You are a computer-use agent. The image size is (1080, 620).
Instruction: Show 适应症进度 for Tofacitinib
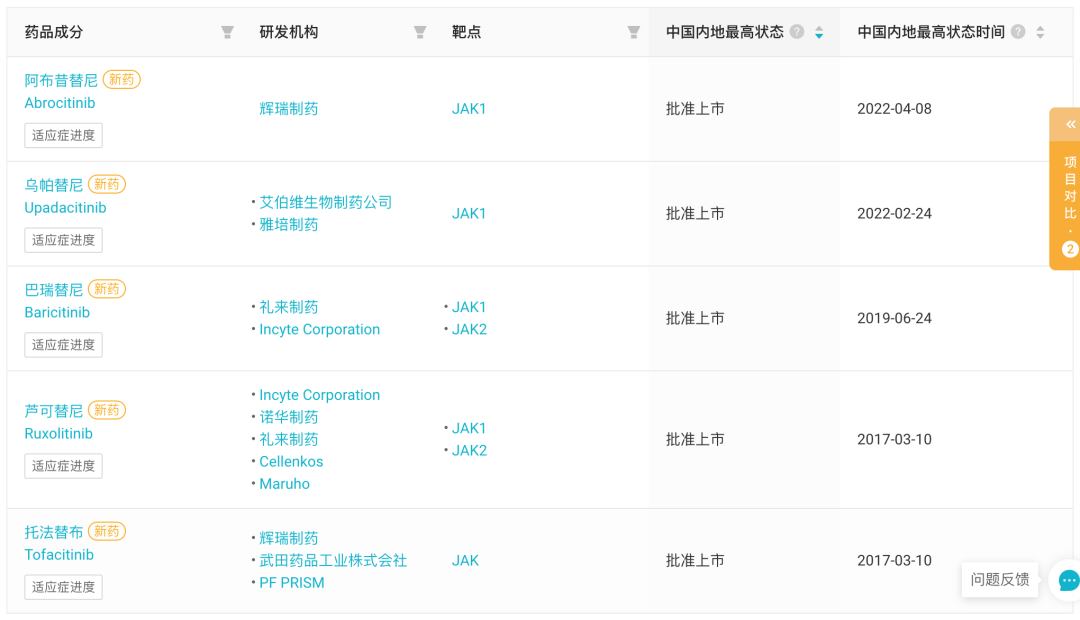click(x=63, y=587)
